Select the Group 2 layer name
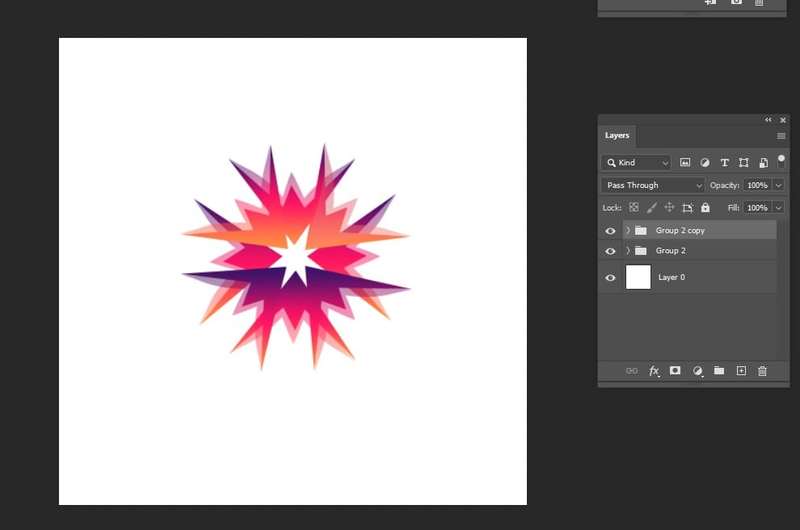Viewport: 800px width, 530px height. [x=670, y=250]
